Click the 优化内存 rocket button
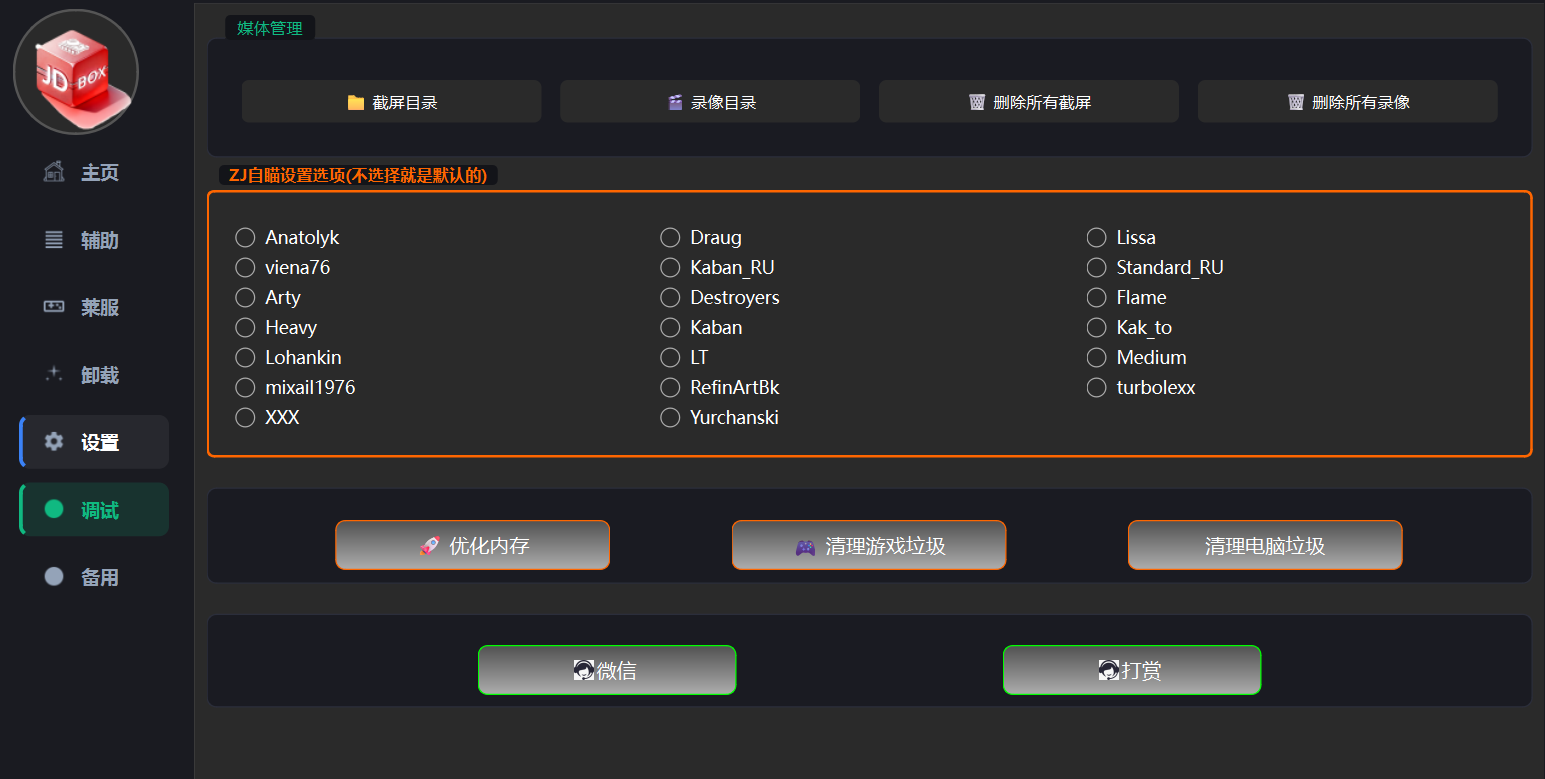This screenshot has width=1545, height=779. click(472, 545)
